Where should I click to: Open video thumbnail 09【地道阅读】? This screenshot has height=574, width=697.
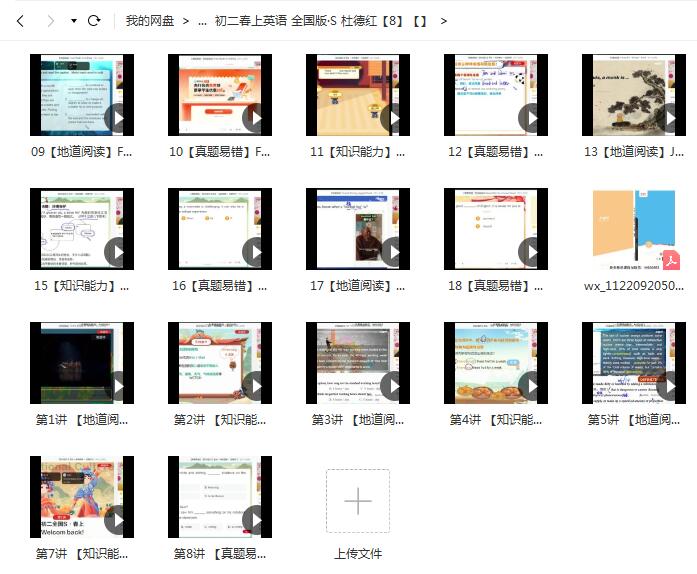(82, 95)
